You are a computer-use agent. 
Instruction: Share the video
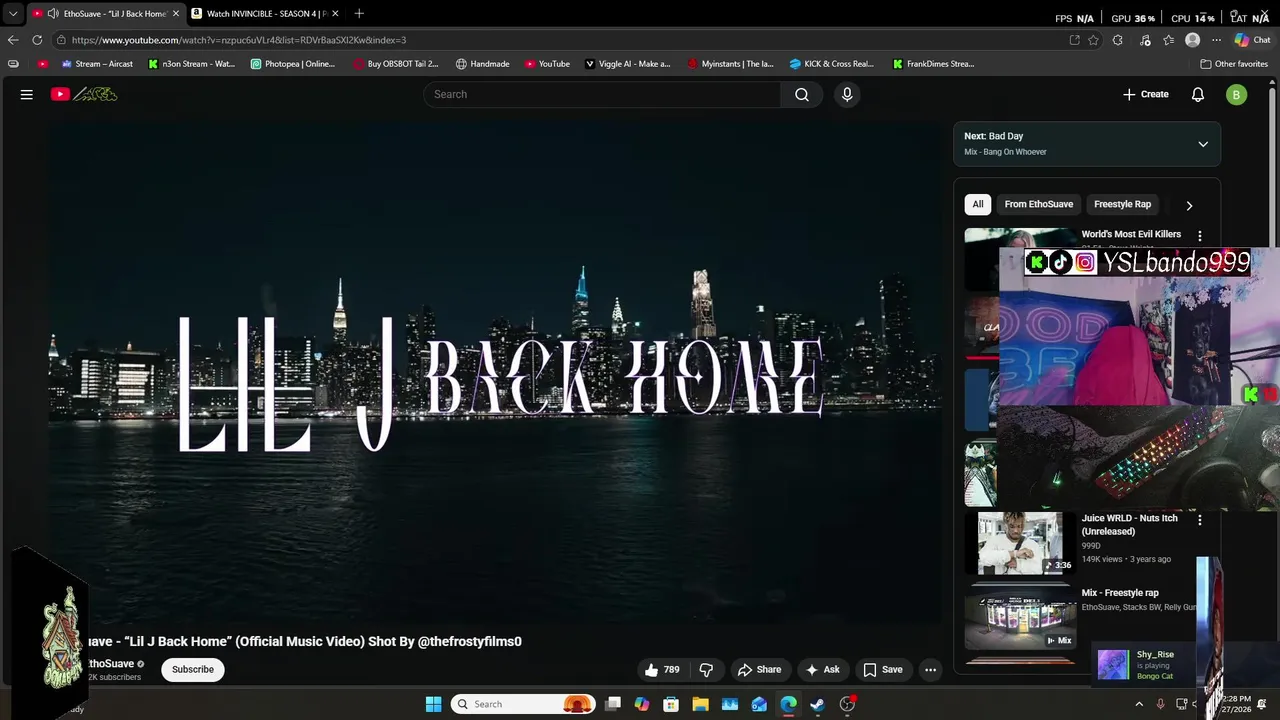(759, 670)
